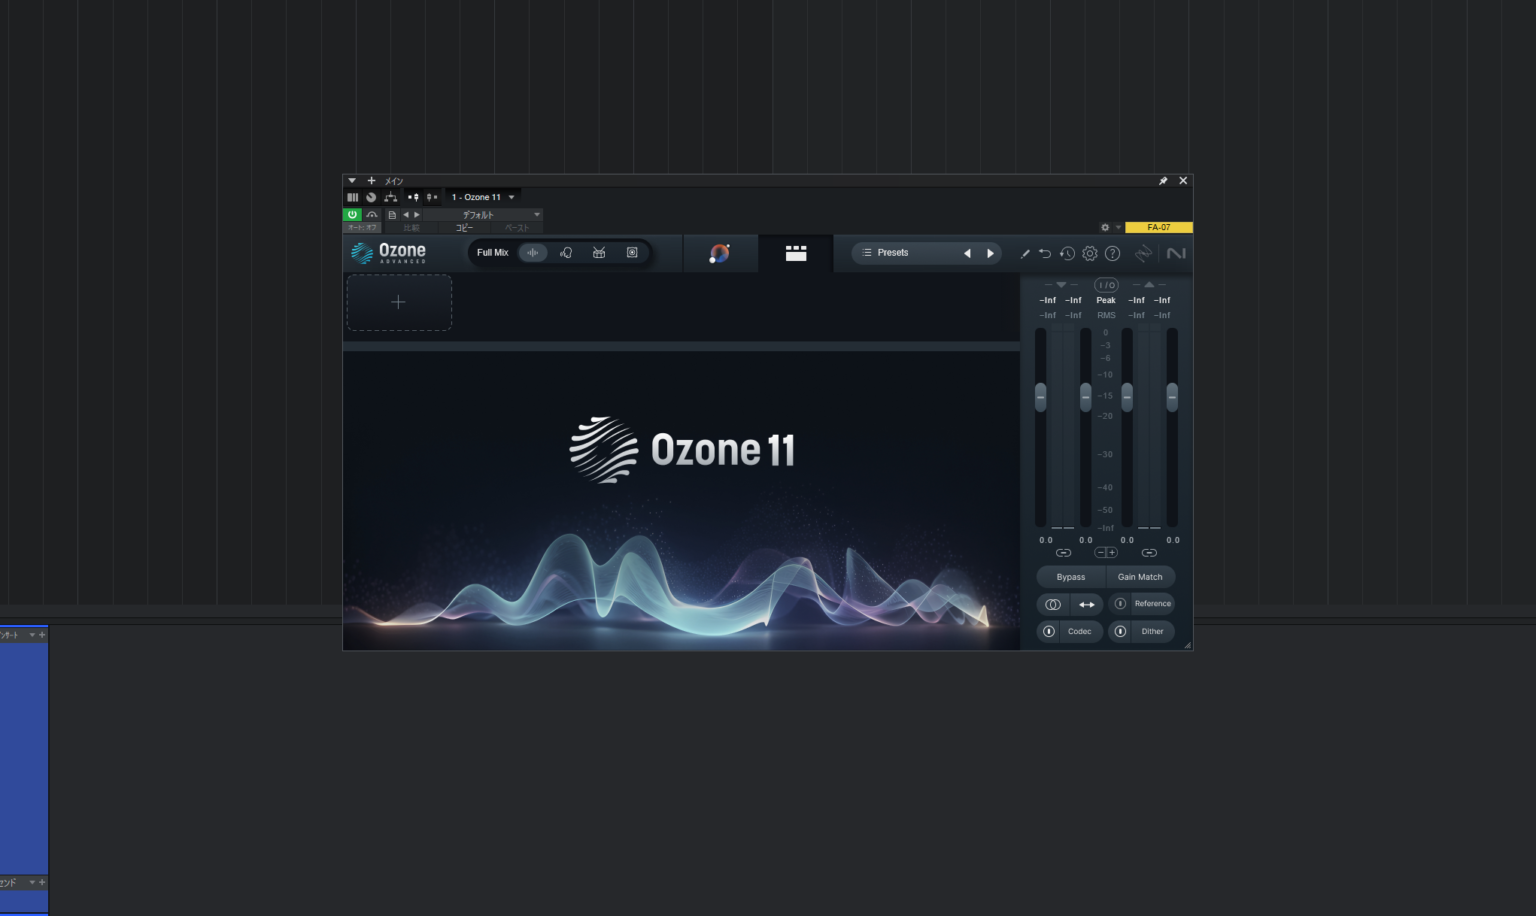
Task: Toggle the green plugin power button
Action: (x=353, y=214)
